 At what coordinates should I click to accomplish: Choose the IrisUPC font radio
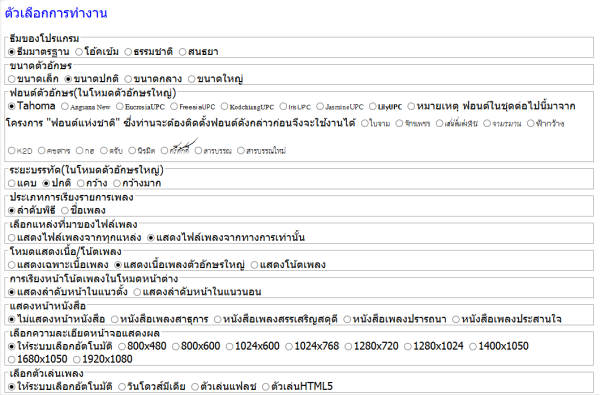[x=283, y=106]
